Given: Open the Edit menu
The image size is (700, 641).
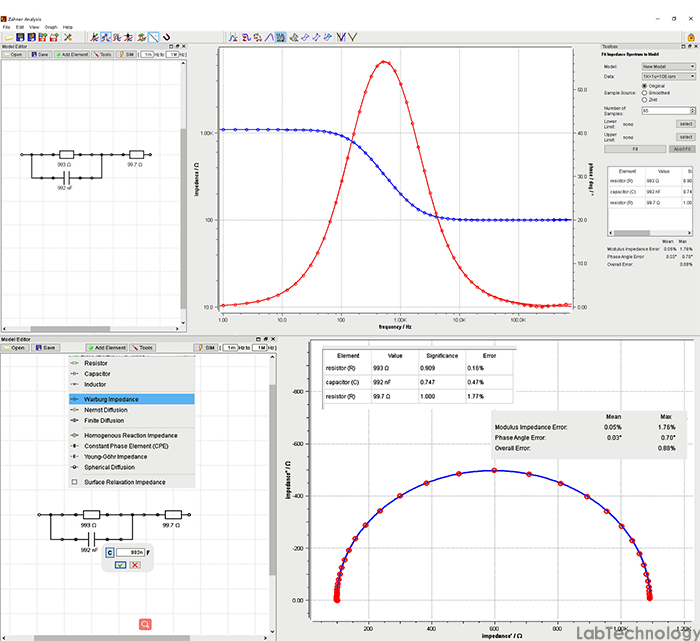Looking at the screenshot, I should pos(20,27).
